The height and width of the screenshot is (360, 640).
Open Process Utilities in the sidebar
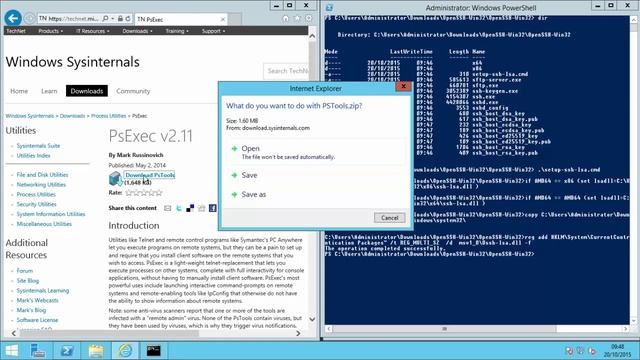(36, 194)
